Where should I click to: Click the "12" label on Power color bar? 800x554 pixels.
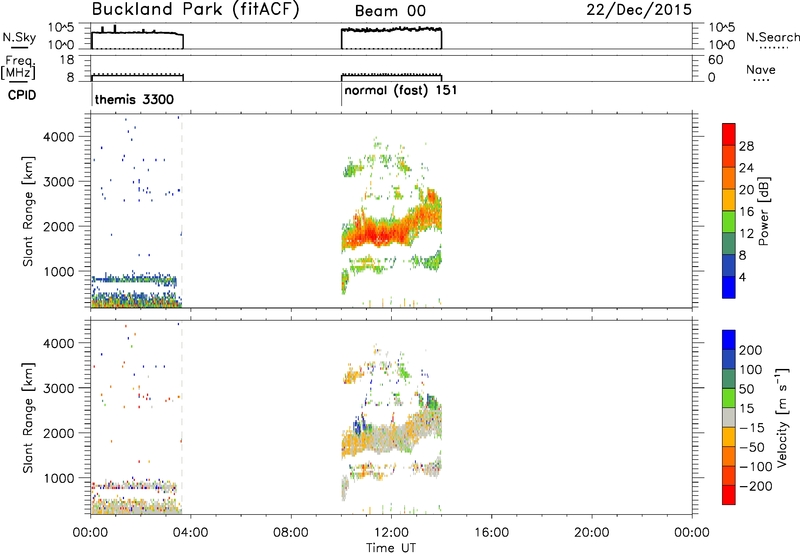click(x=746, y=234)
